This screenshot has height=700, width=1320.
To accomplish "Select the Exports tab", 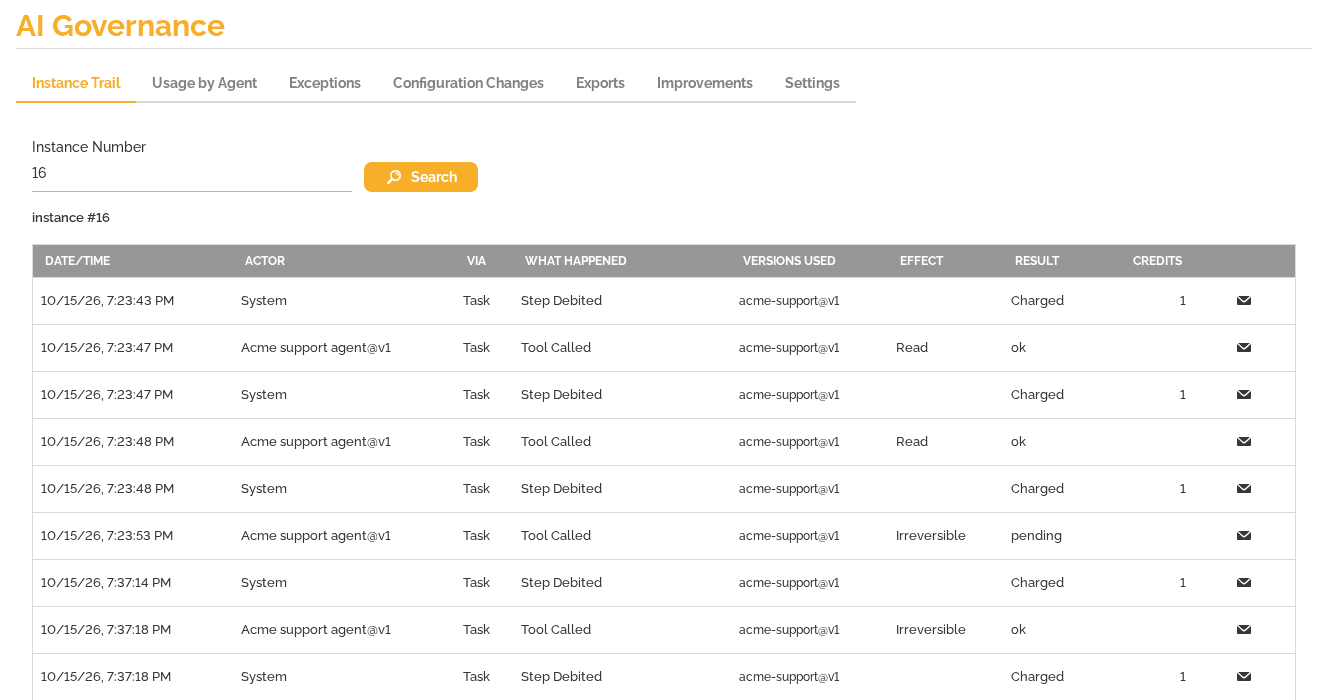I will tap(600, 83).
